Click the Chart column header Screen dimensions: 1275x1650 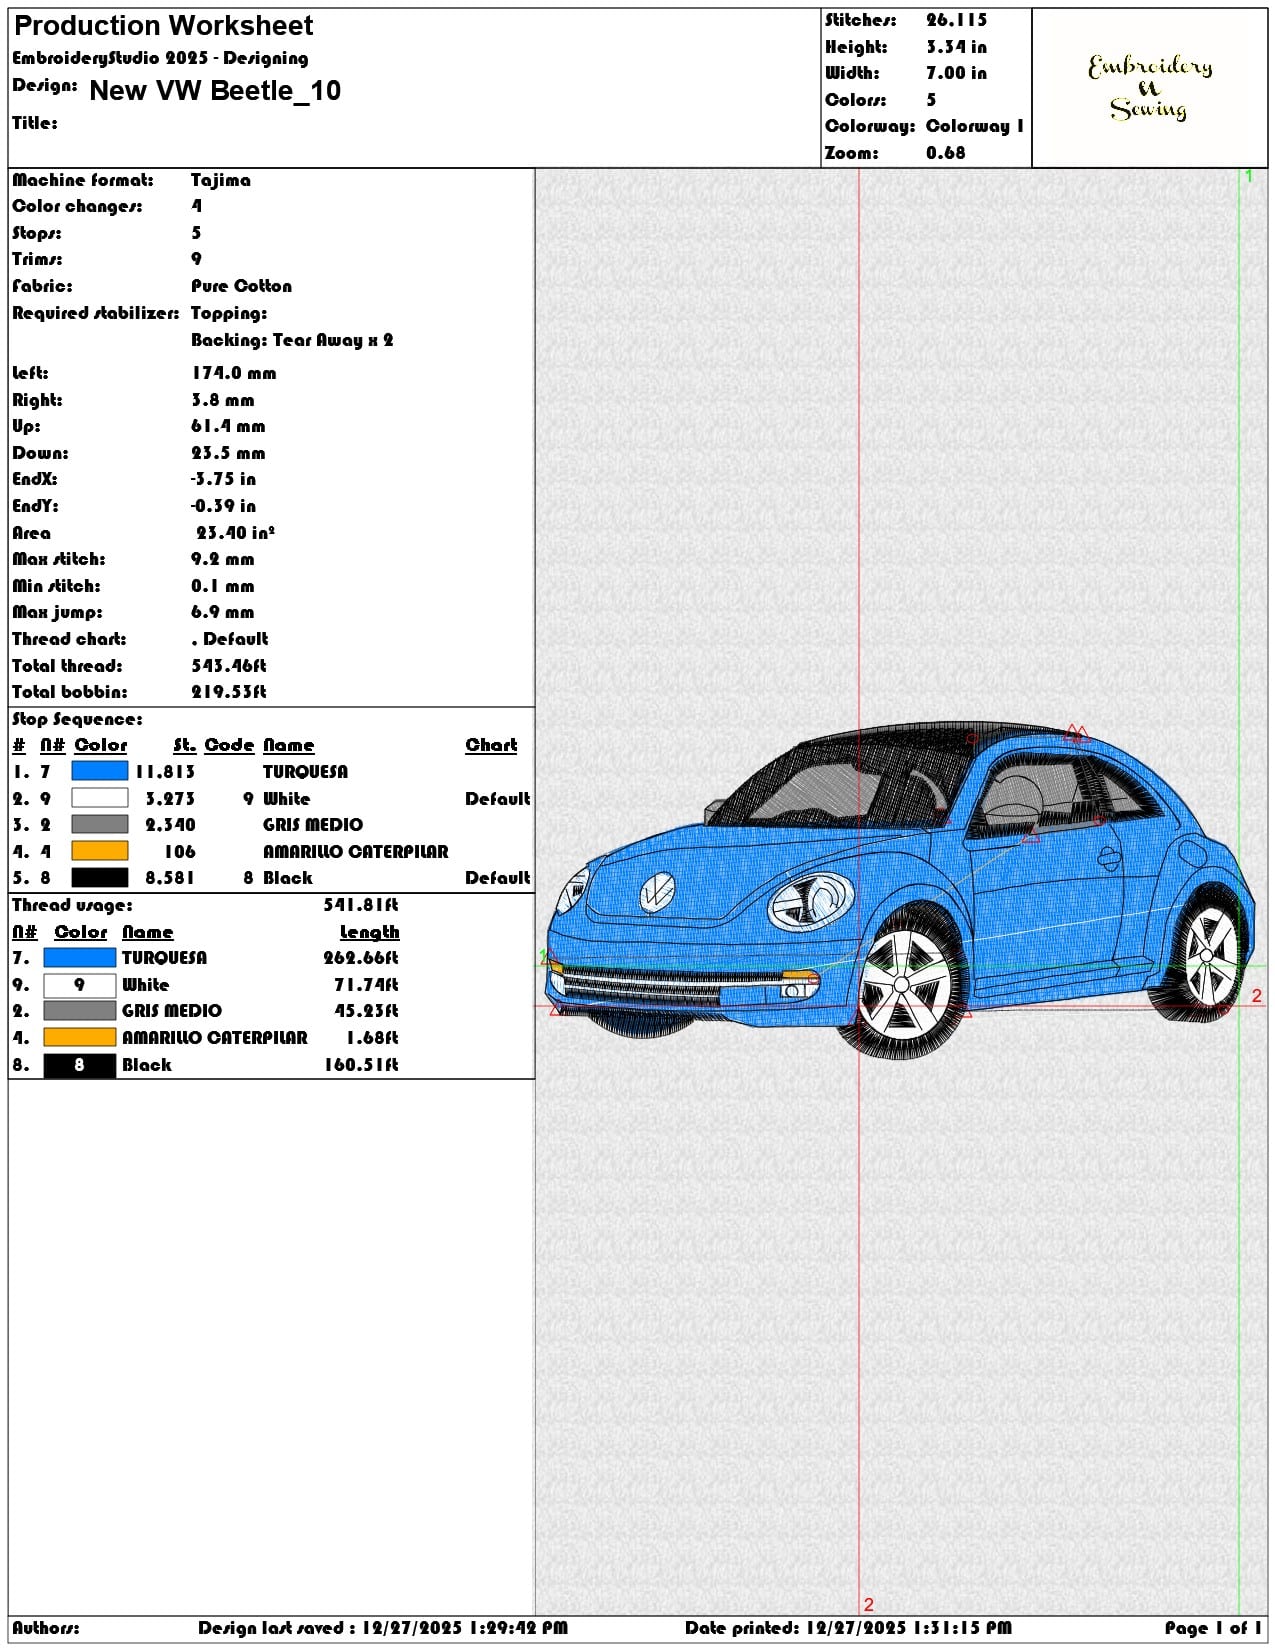point(491,746)
